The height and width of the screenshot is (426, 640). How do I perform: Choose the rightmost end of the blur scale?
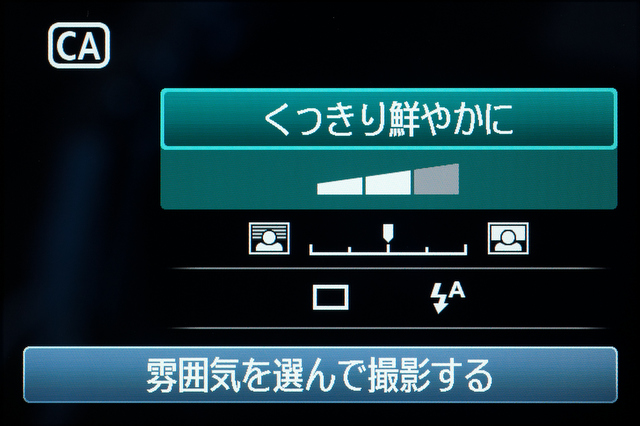point(465,249)
